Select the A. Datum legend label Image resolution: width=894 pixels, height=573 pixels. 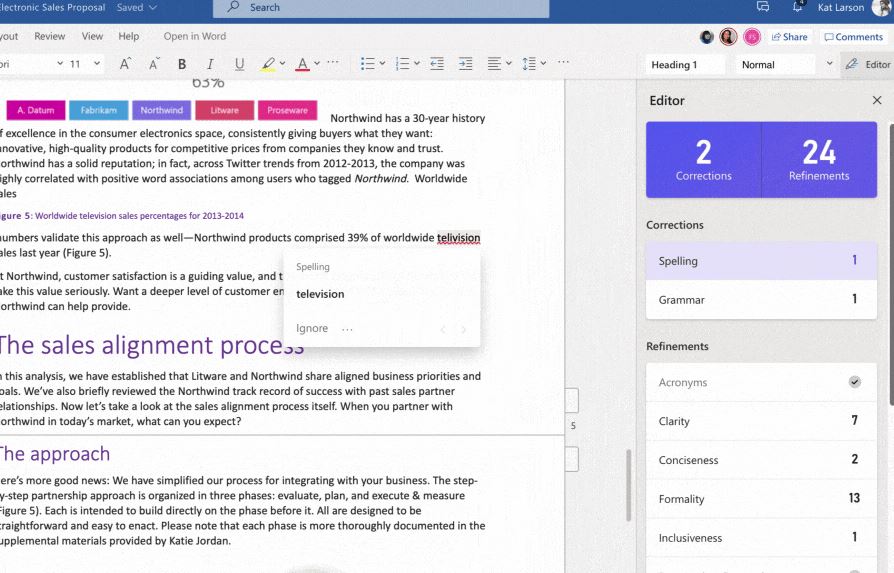click(x=36, y=110)
